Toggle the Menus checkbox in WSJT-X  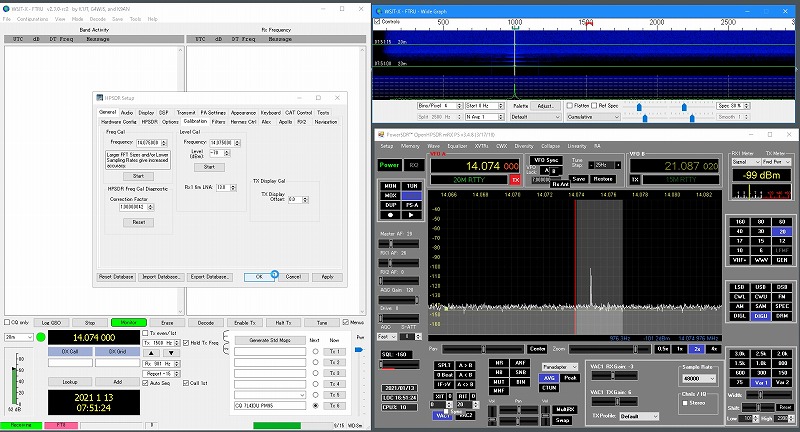tap(346, 322)
